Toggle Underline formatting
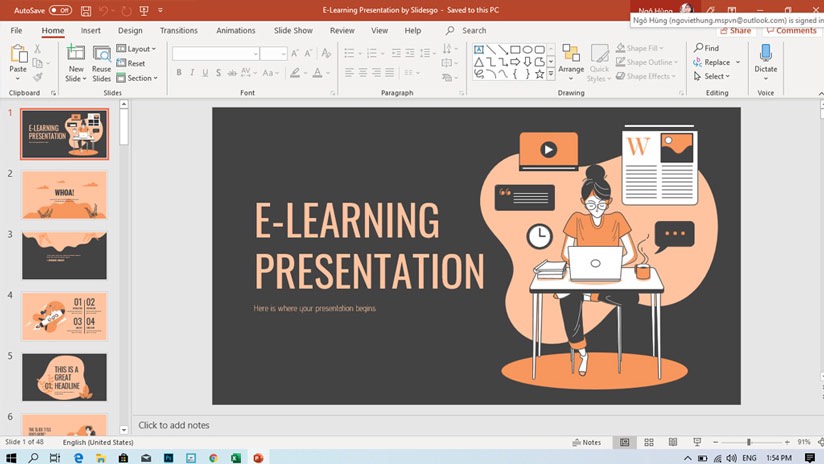 click(x=205, y=73)
